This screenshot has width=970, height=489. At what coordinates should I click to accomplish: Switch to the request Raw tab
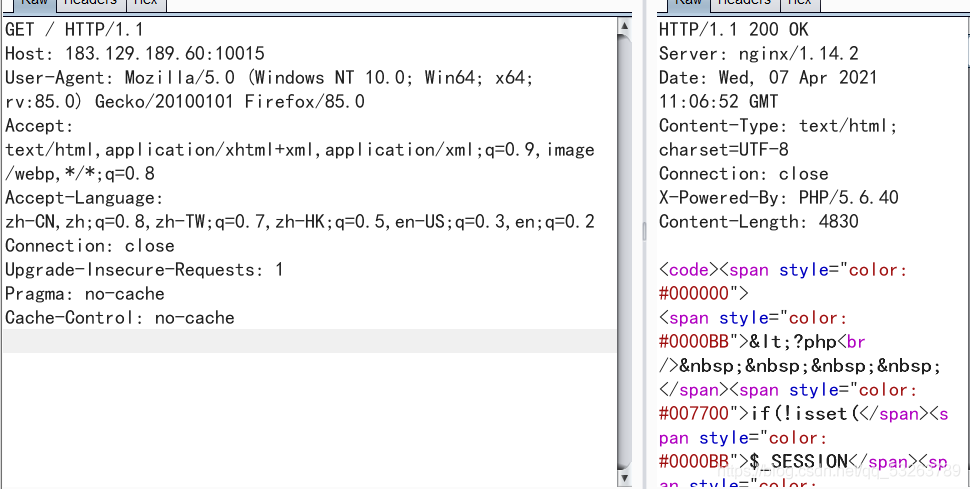click(x=34, y=3)
